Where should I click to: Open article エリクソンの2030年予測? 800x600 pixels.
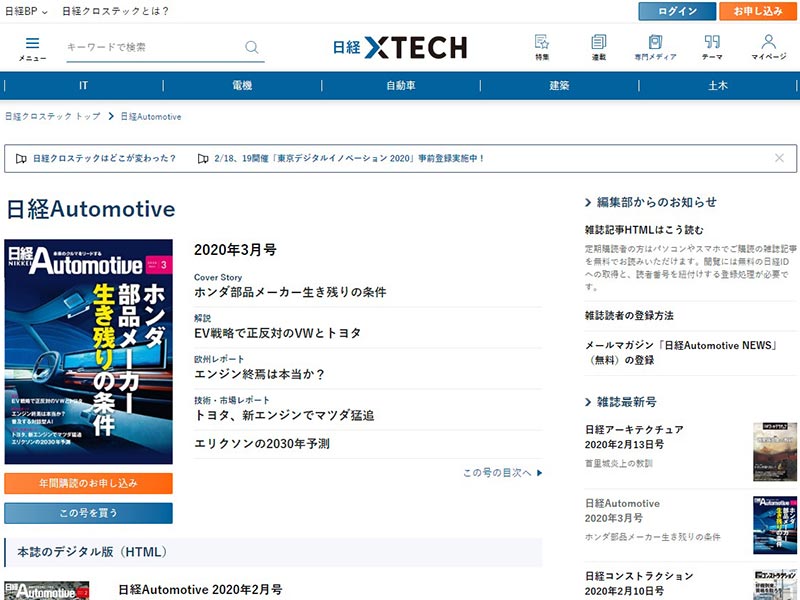click(262, 443)
